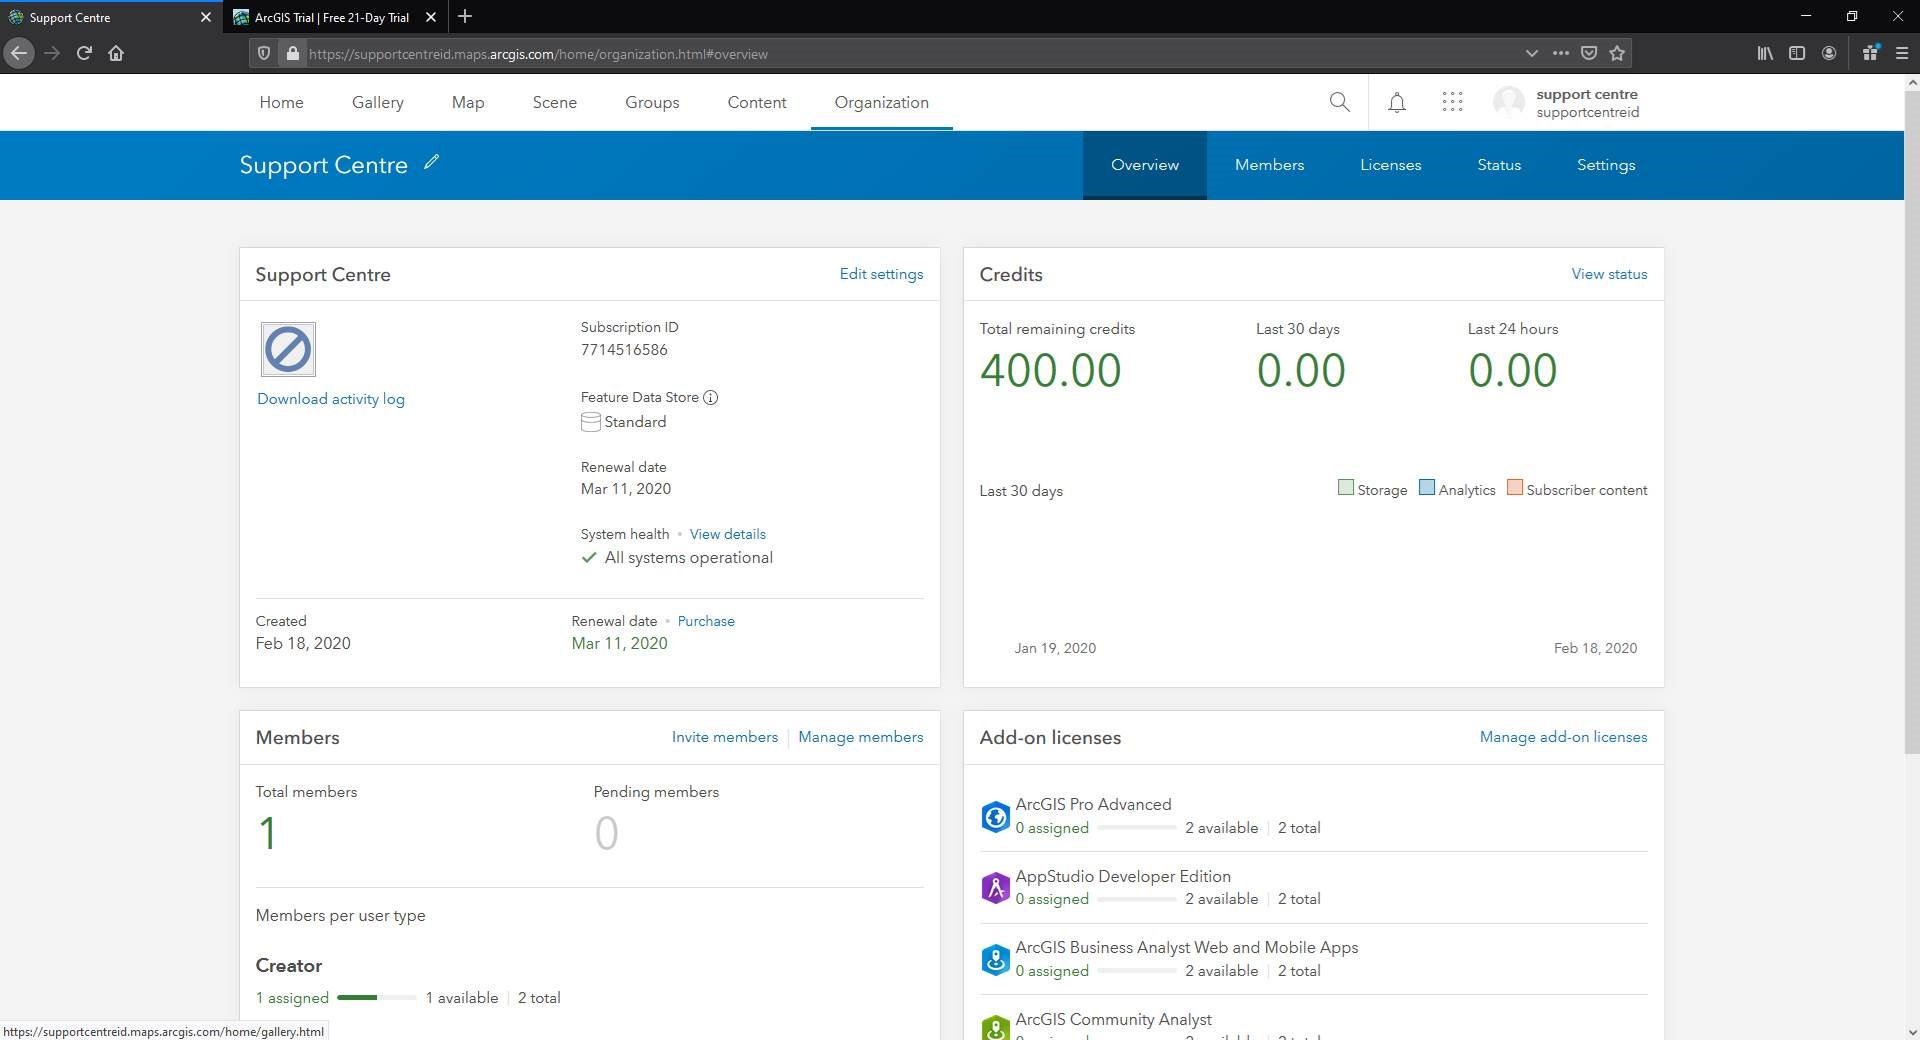
Task: Click the 400.00 total remaining credits value
Action: tap(1050, 371)
